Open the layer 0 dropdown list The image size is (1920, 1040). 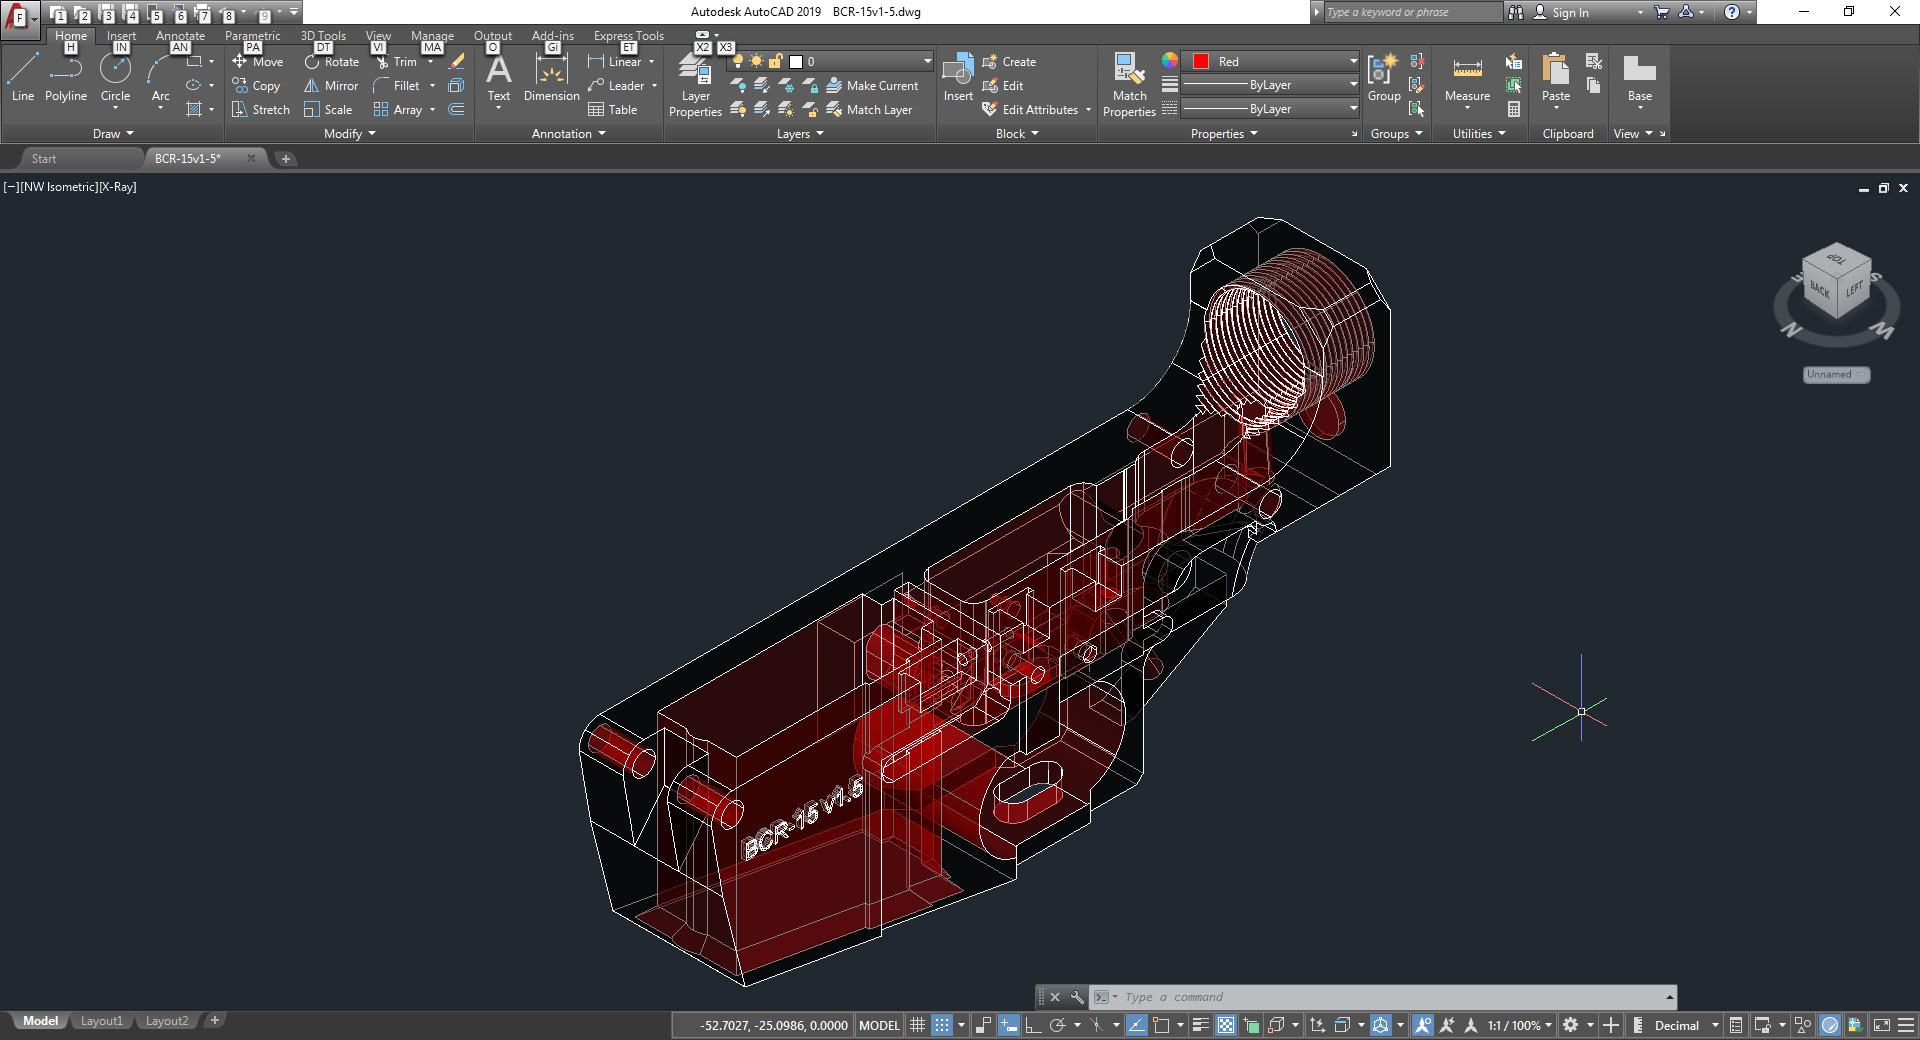click(927, 61)
